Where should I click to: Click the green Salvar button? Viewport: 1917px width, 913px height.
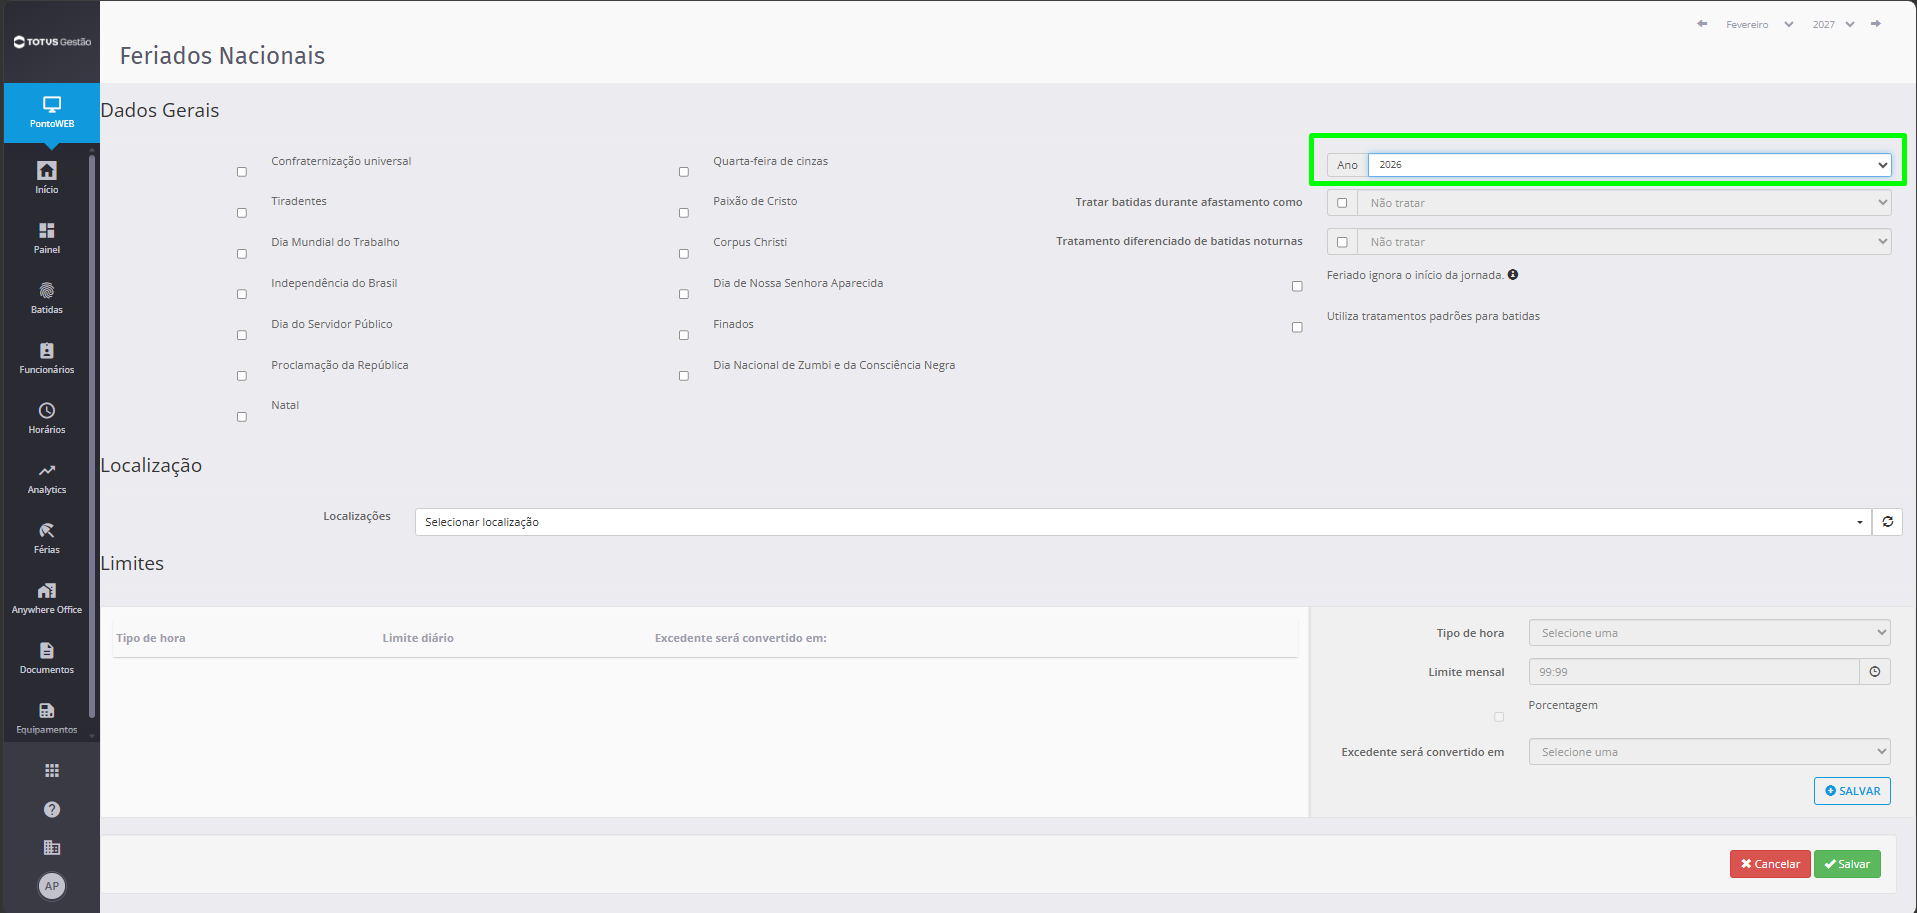coord(1847,864)
